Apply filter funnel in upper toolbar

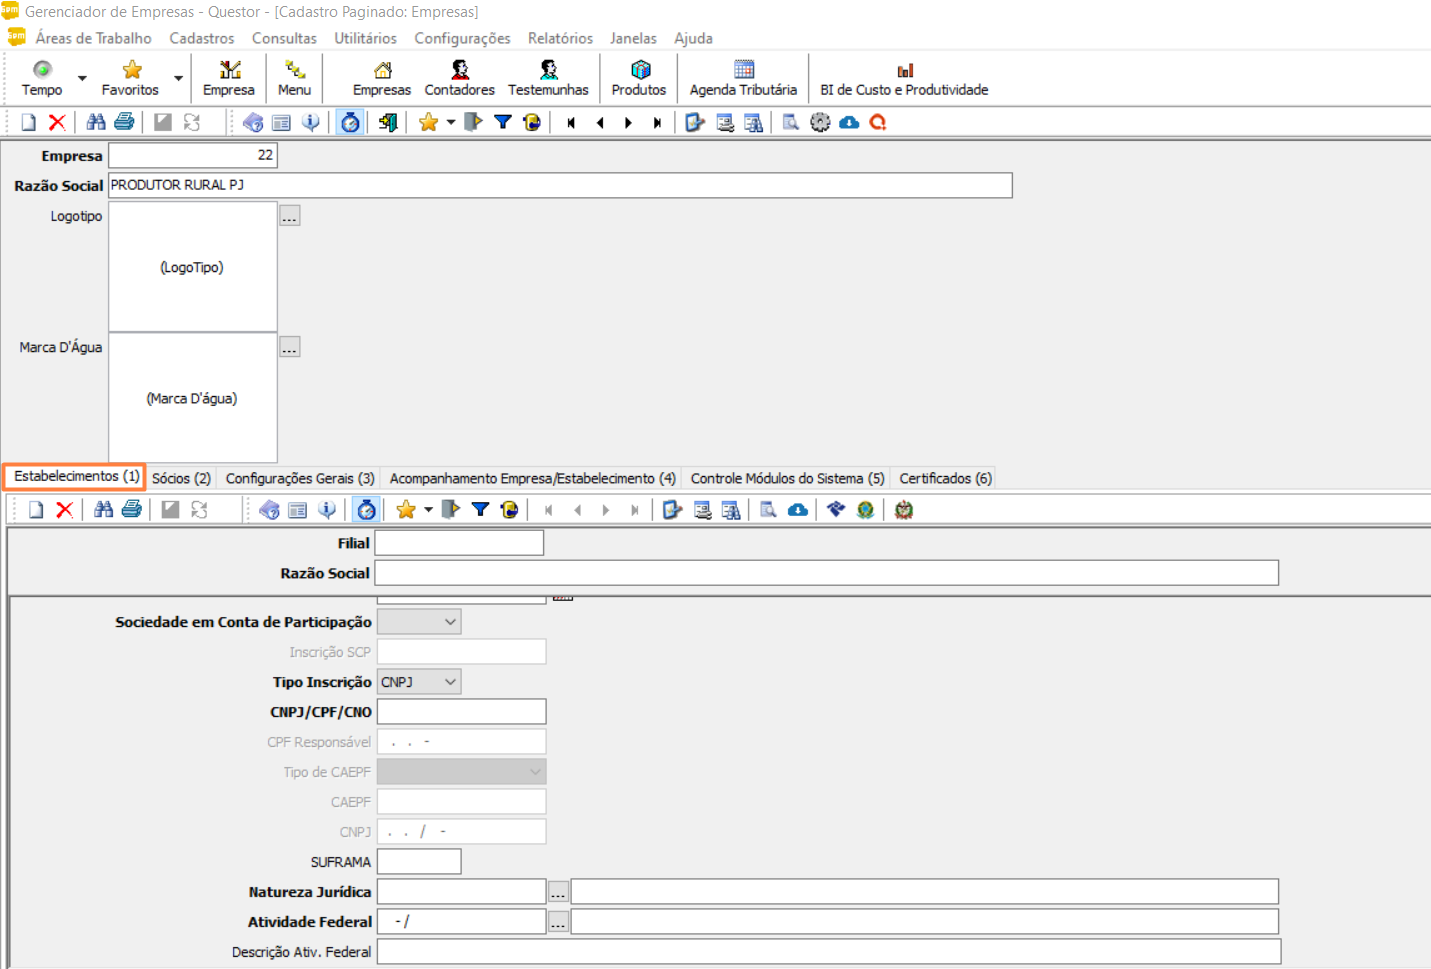point(503,122)
